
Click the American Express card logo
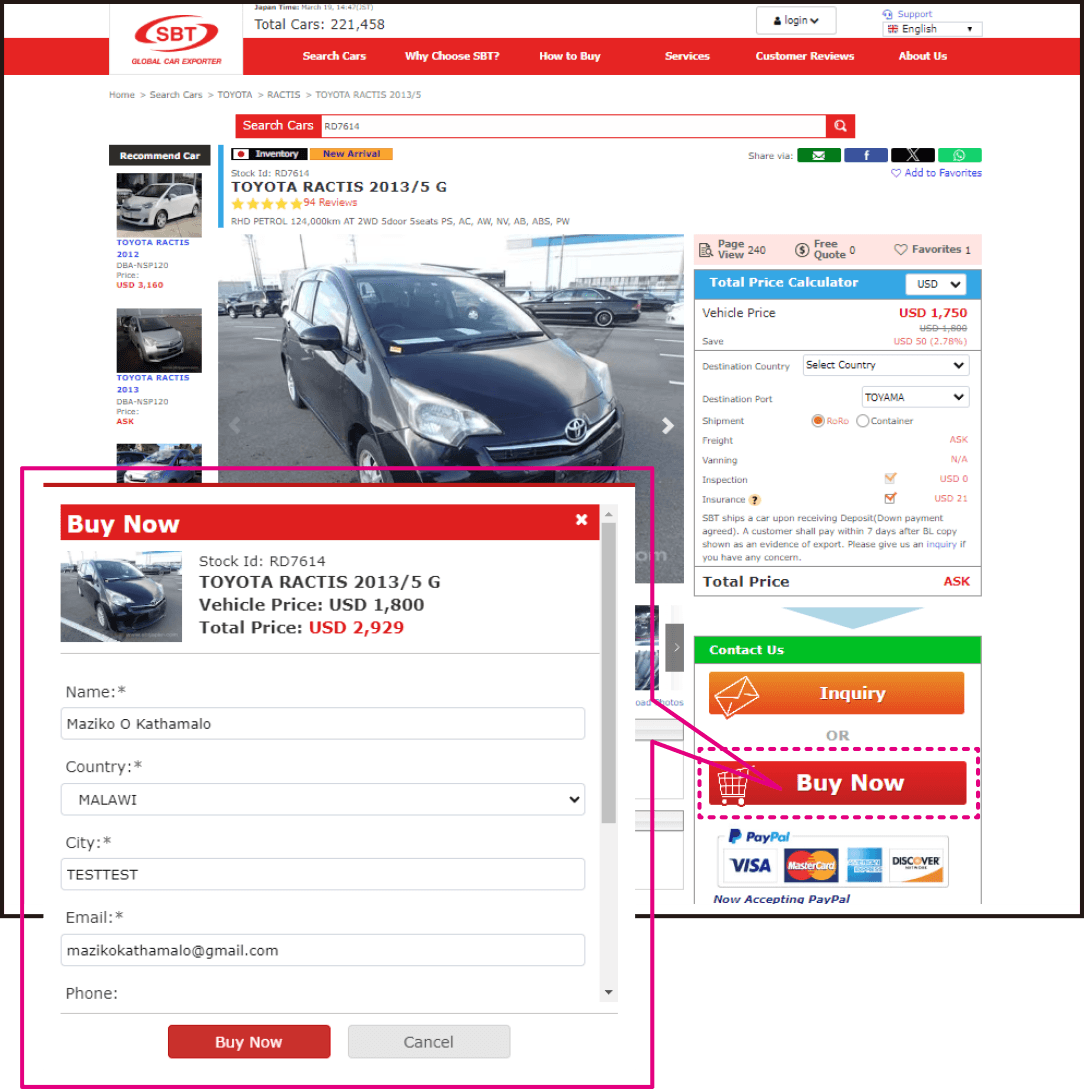(x=865, y=865)
